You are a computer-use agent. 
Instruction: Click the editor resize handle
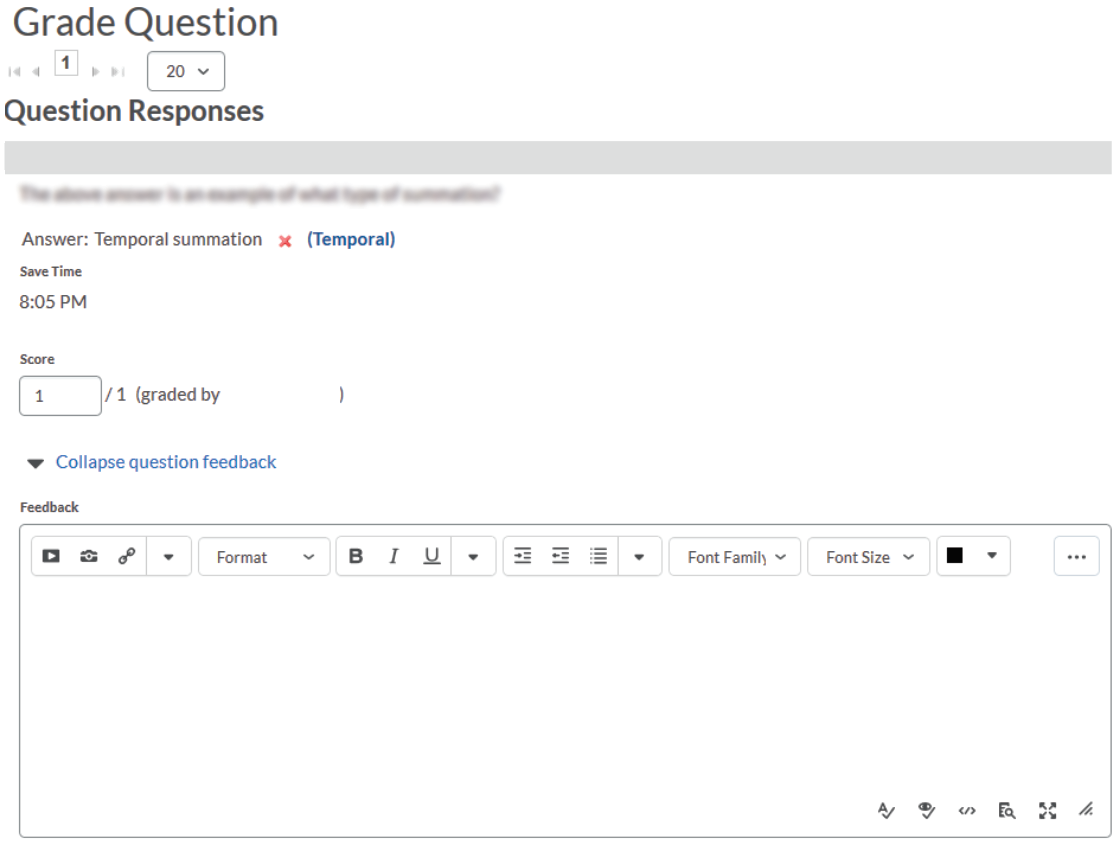(x=1085, y=809)
